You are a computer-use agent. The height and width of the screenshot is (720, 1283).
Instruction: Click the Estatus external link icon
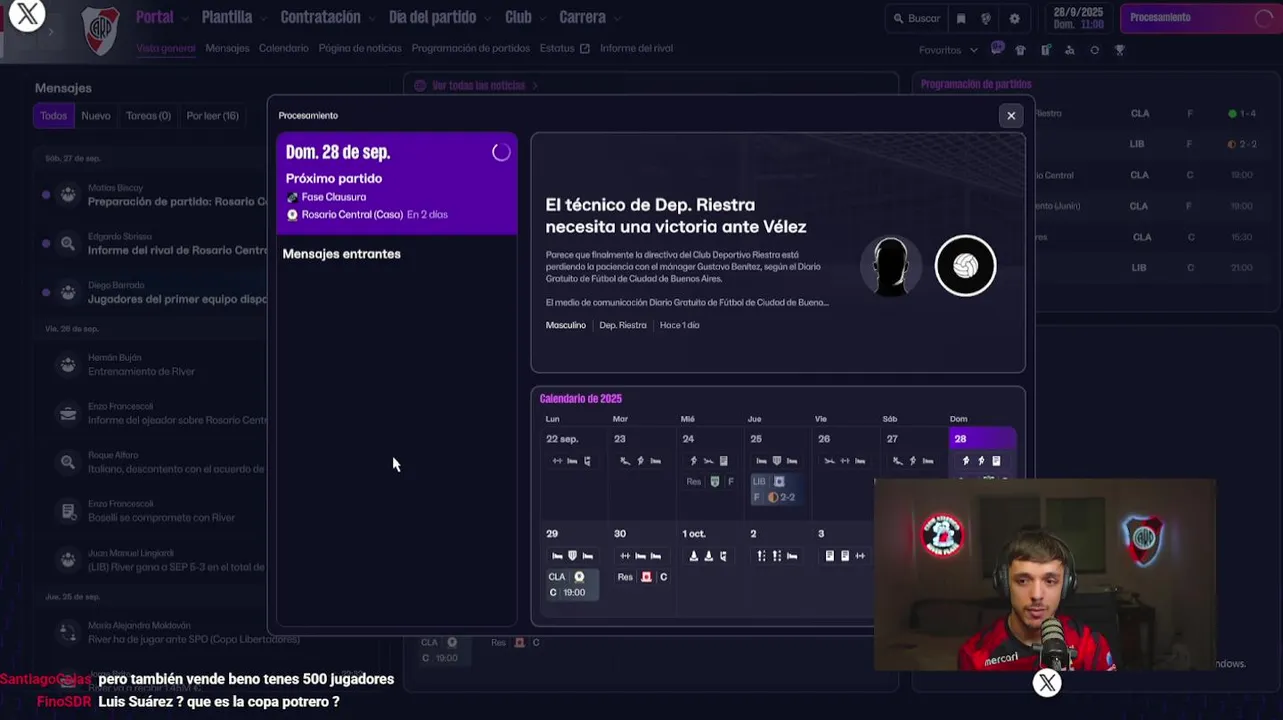[x=585, y=48]
